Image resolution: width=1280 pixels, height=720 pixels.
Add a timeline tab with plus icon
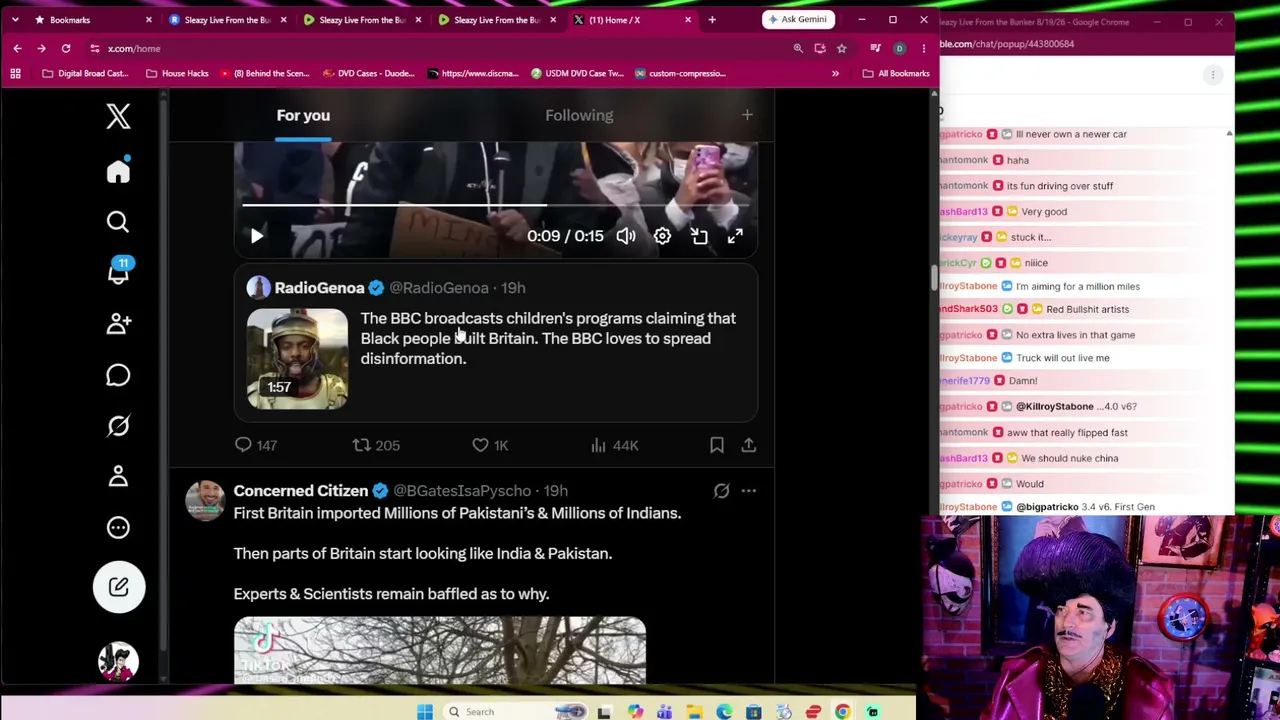[747, 115]
